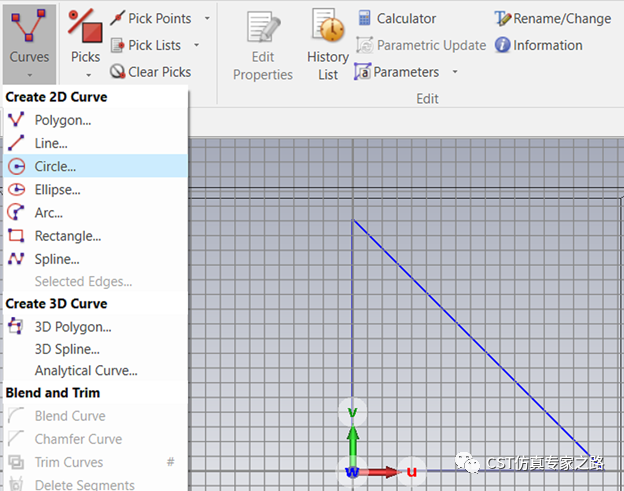Select Analytical Curve... menu entry

point(96,370)
